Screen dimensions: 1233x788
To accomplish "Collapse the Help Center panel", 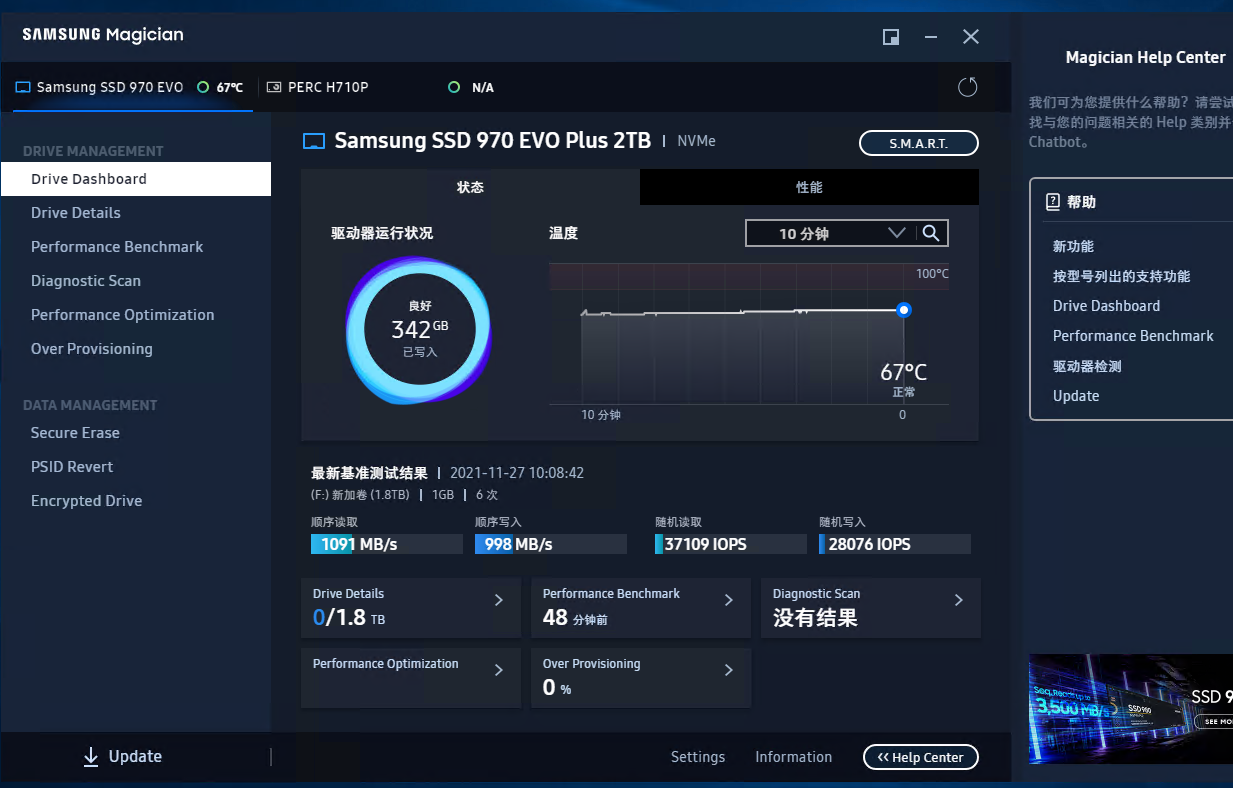I will [919, 757].
